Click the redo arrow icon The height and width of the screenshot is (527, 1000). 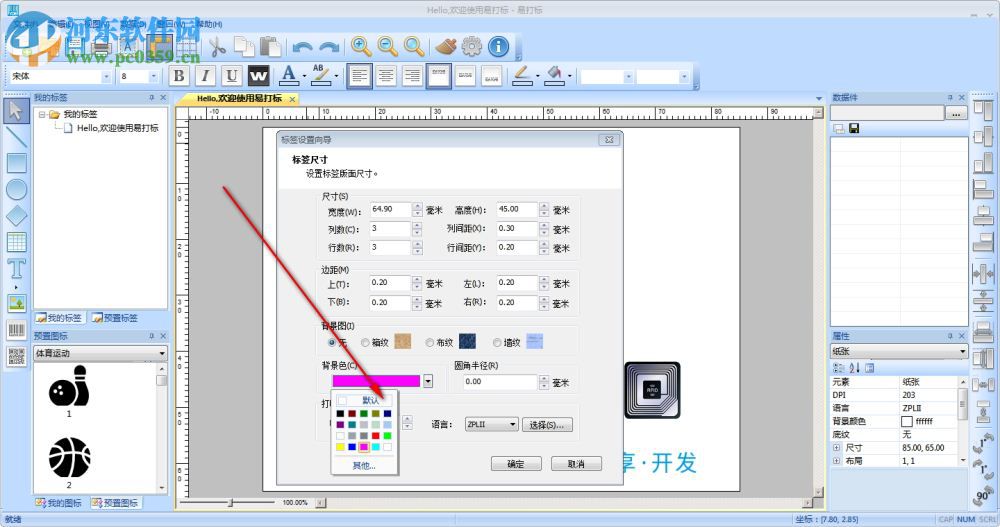pyautogui.click(x=329, y=47)
